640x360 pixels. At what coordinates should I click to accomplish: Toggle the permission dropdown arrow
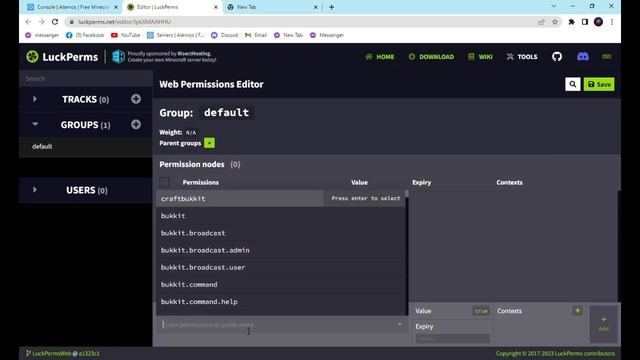400,324
